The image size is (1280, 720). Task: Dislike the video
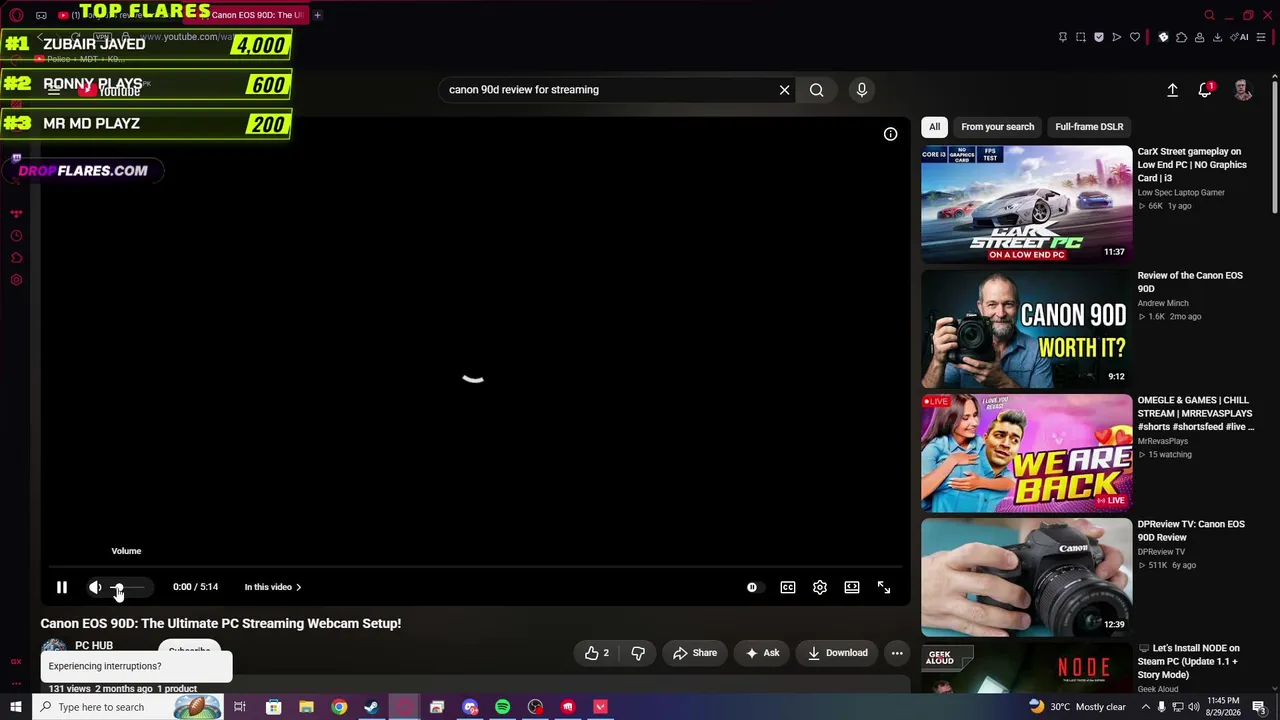[638, 653]
